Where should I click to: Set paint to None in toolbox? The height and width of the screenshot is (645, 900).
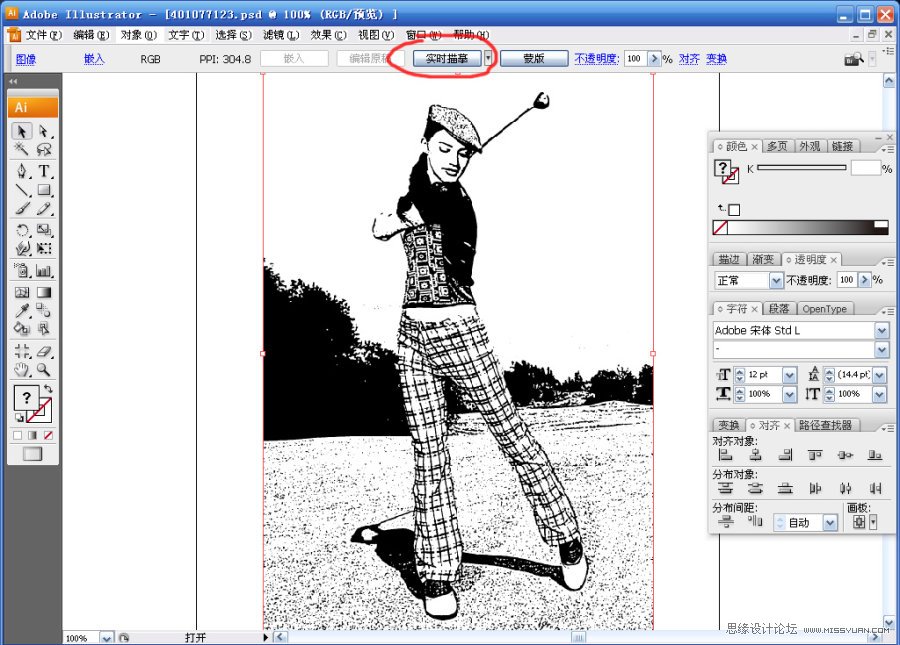click(48, 435)
